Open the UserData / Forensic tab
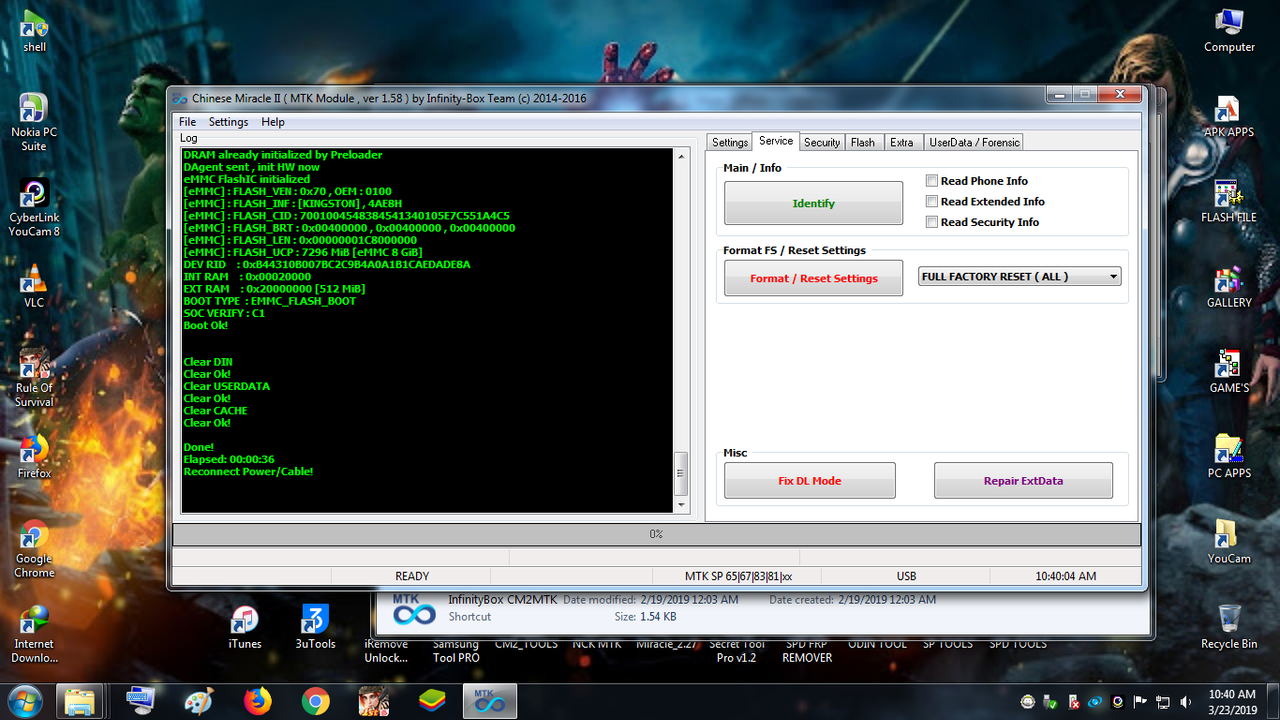Screen dimensions: 1280x720 (x=974, y=142)
